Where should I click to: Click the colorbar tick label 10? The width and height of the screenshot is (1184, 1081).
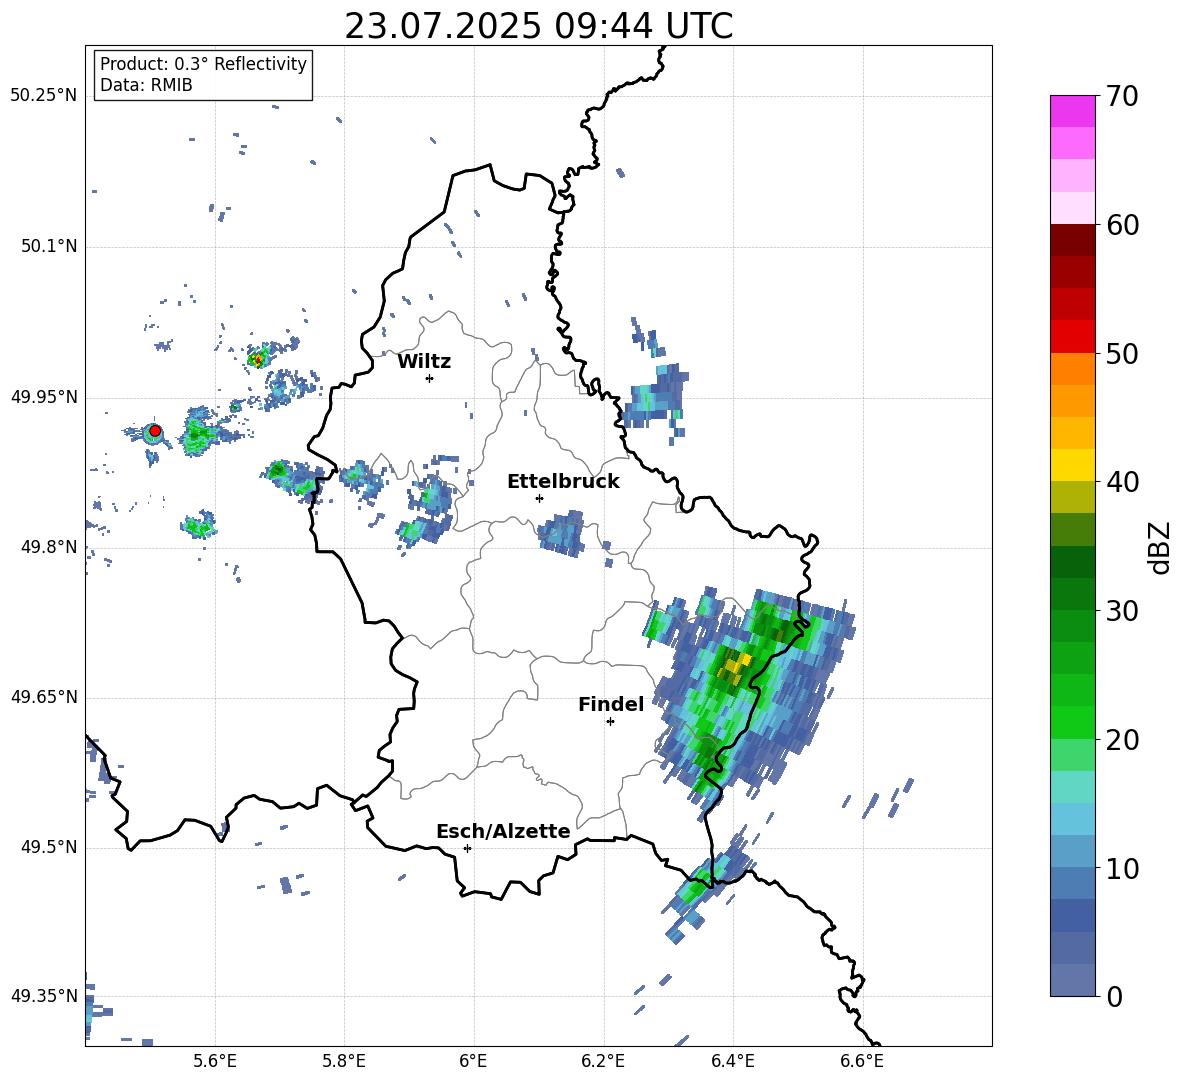1122,868
